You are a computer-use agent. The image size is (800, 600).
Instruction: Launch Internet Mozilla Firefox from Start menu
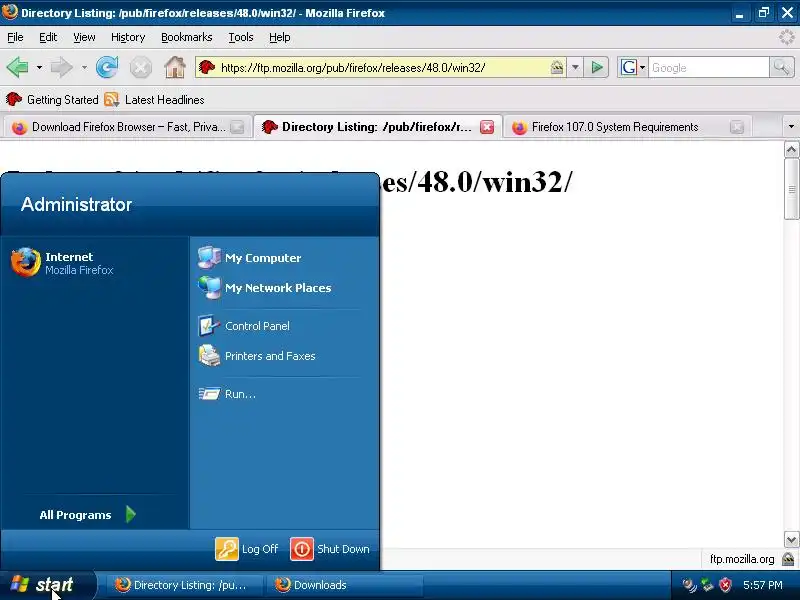pyautogui.click(x=62, y=263)
